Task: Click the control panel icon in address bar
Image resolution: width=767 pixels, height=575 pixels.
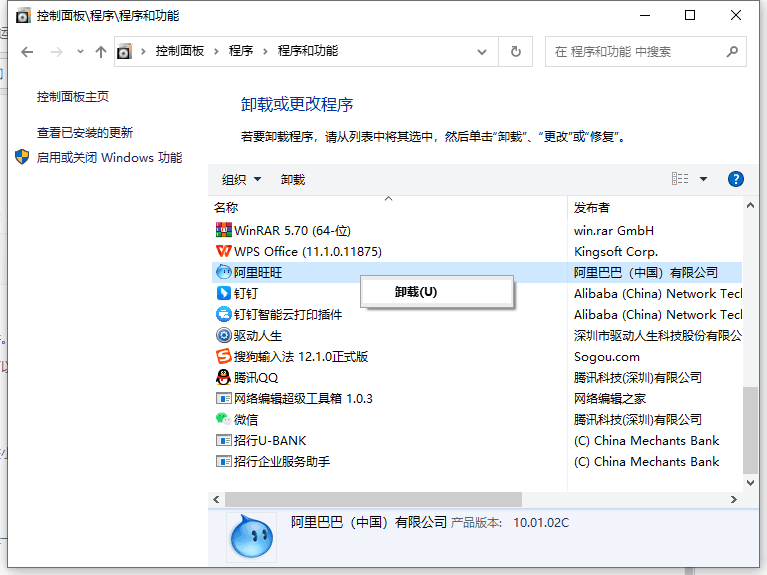Action: click(124, 51)
